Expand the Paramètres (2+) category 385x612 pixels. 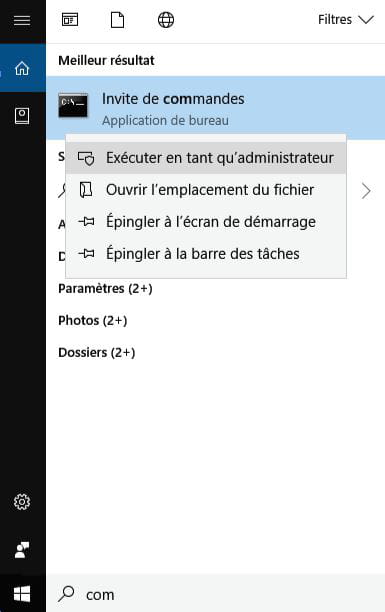pos(105,289)
